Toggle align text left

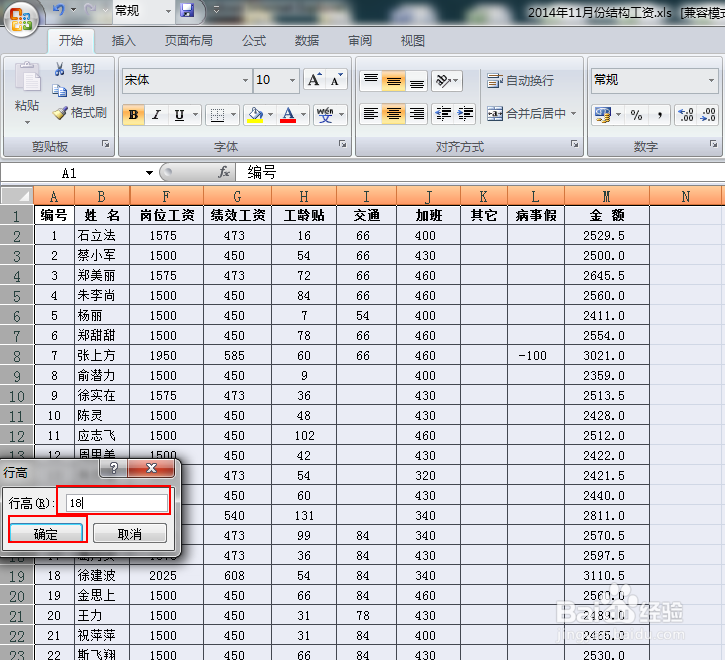(371, 114)
